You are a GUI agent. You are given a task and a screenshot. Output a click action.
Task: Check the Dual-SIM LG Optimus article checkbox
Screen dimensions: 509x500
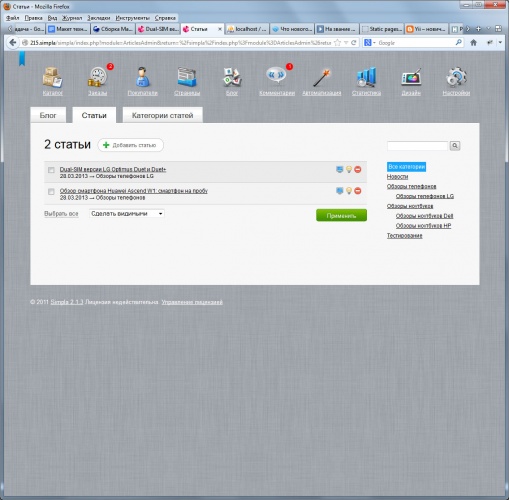click(x=51, y=170)
